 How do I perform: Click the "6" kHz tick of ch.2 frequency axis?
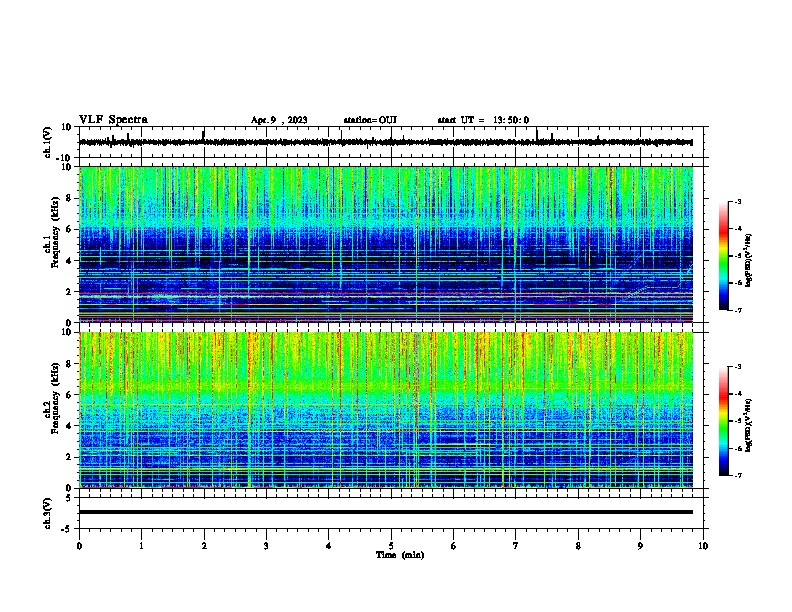coord(69,395)
